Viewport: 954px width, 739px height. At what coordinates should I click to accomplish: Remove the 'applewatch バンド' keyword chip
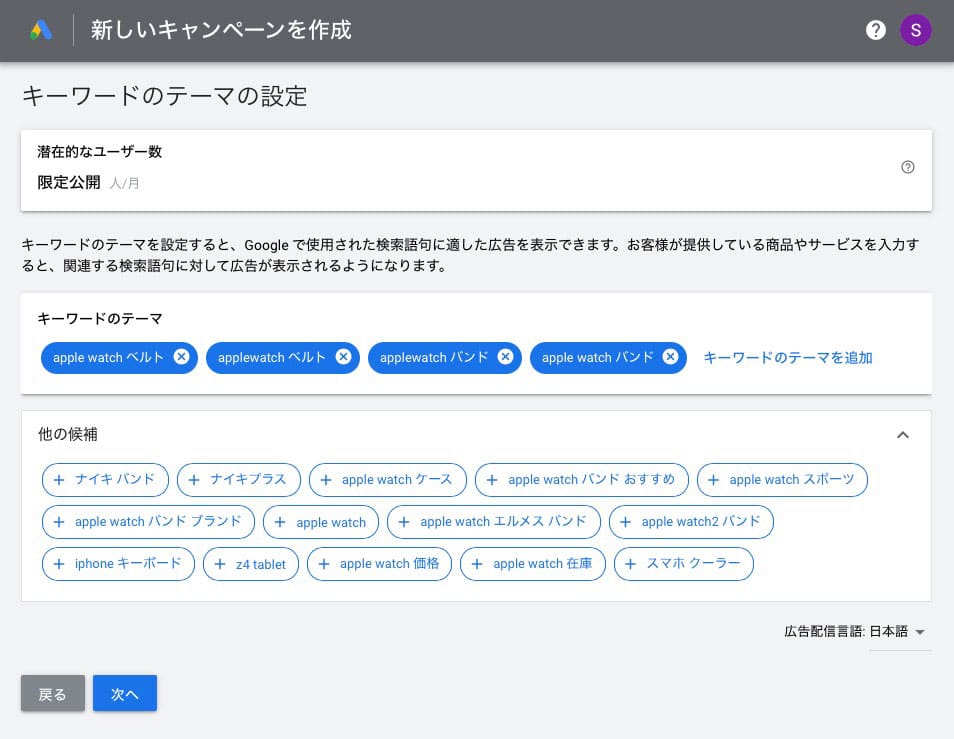(505, 357)
